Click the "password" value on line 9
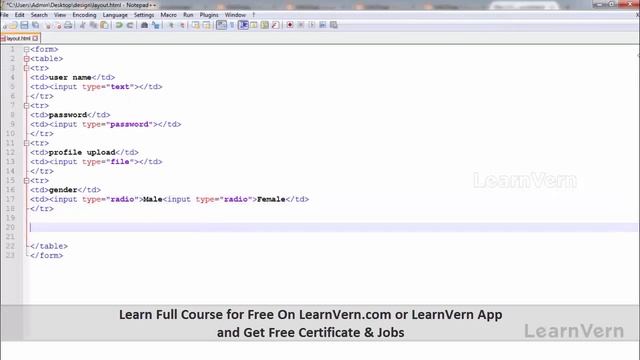 click(x=129, y=124)
